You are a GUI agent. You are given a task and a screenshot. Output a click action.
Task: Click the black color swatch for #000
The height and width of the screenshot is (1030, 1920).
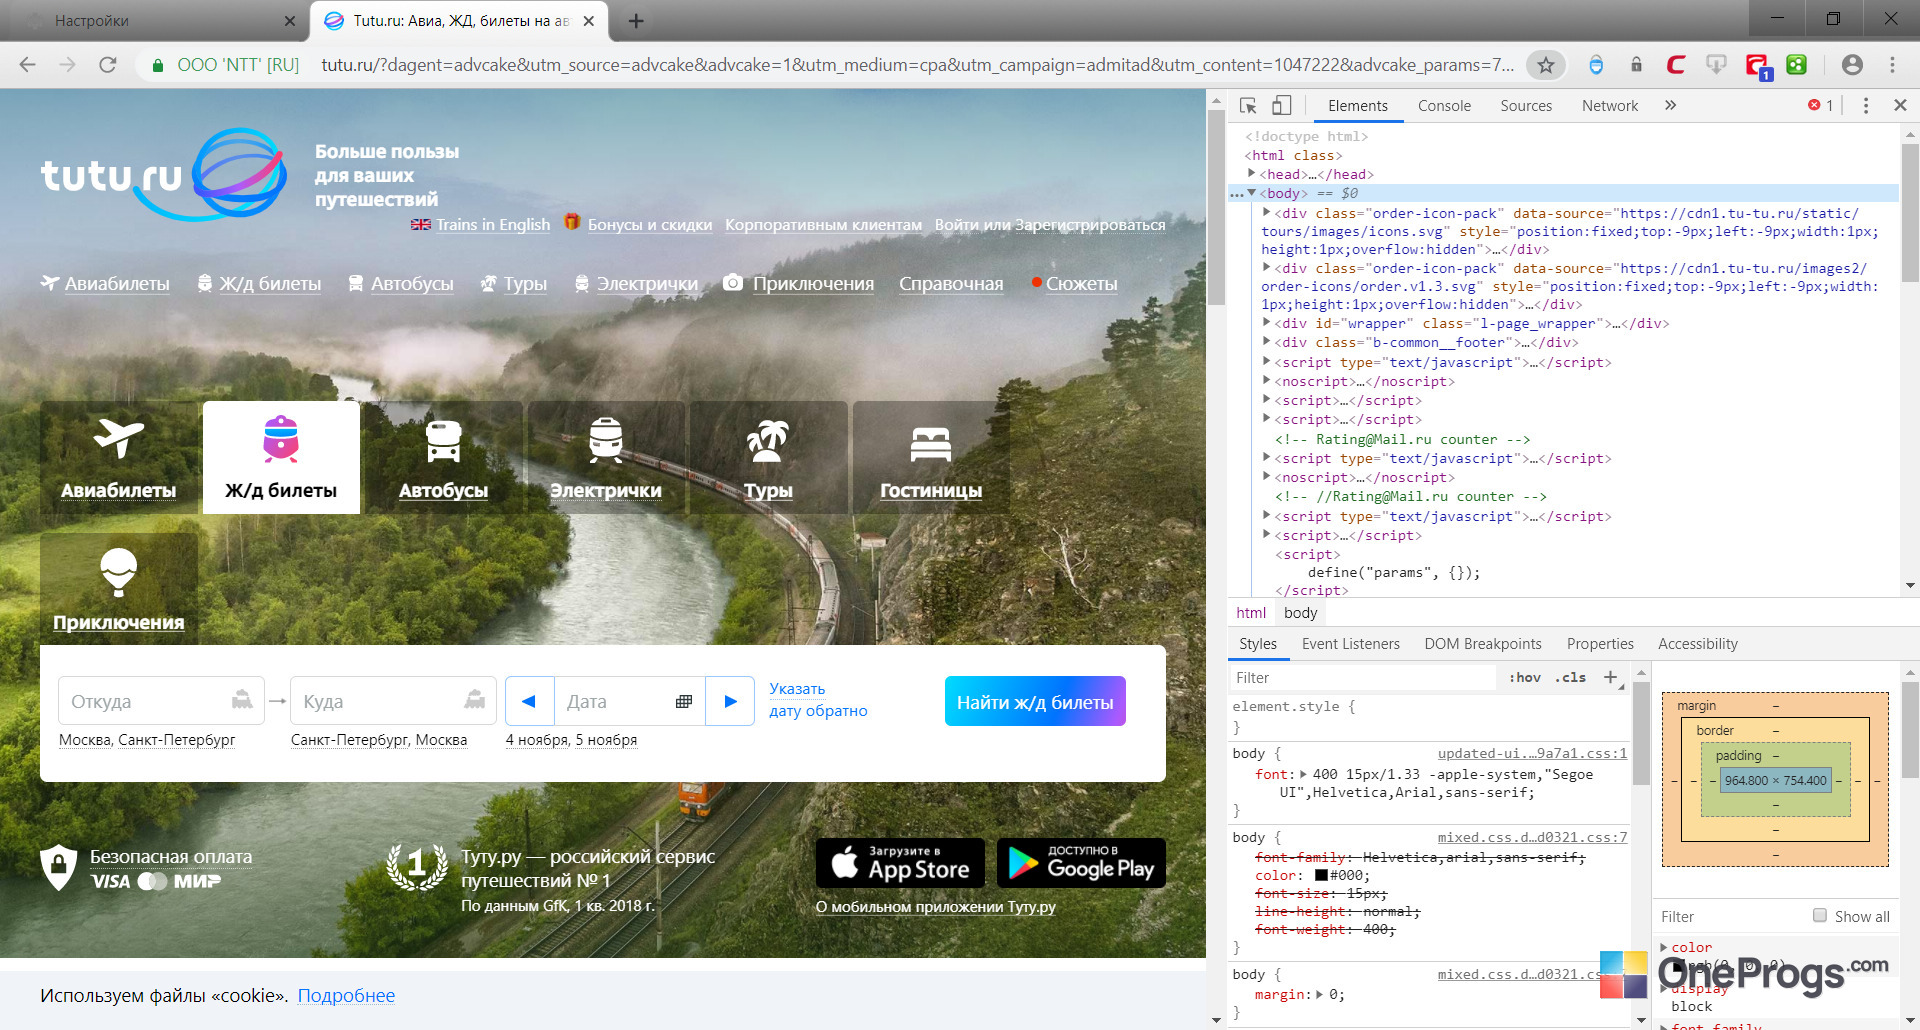pyautogui.click(x=1321, y=875)
